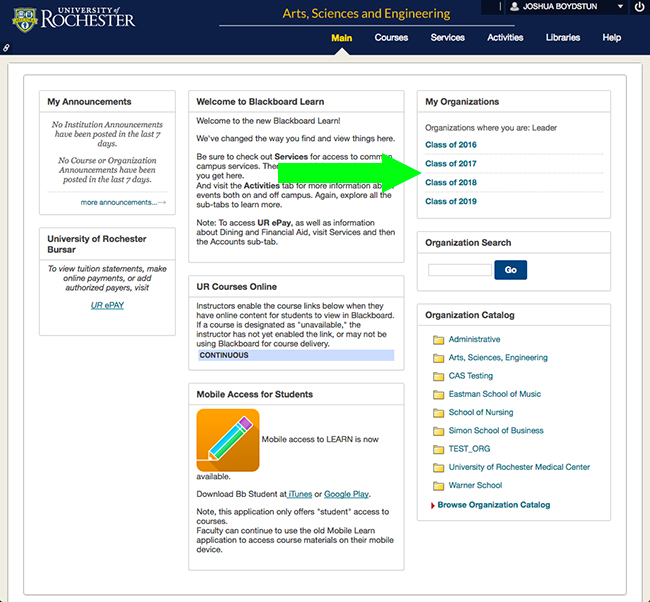650x602 pixels.
Task: Open the Eastman School of Music folder icon
Action: 438,395
